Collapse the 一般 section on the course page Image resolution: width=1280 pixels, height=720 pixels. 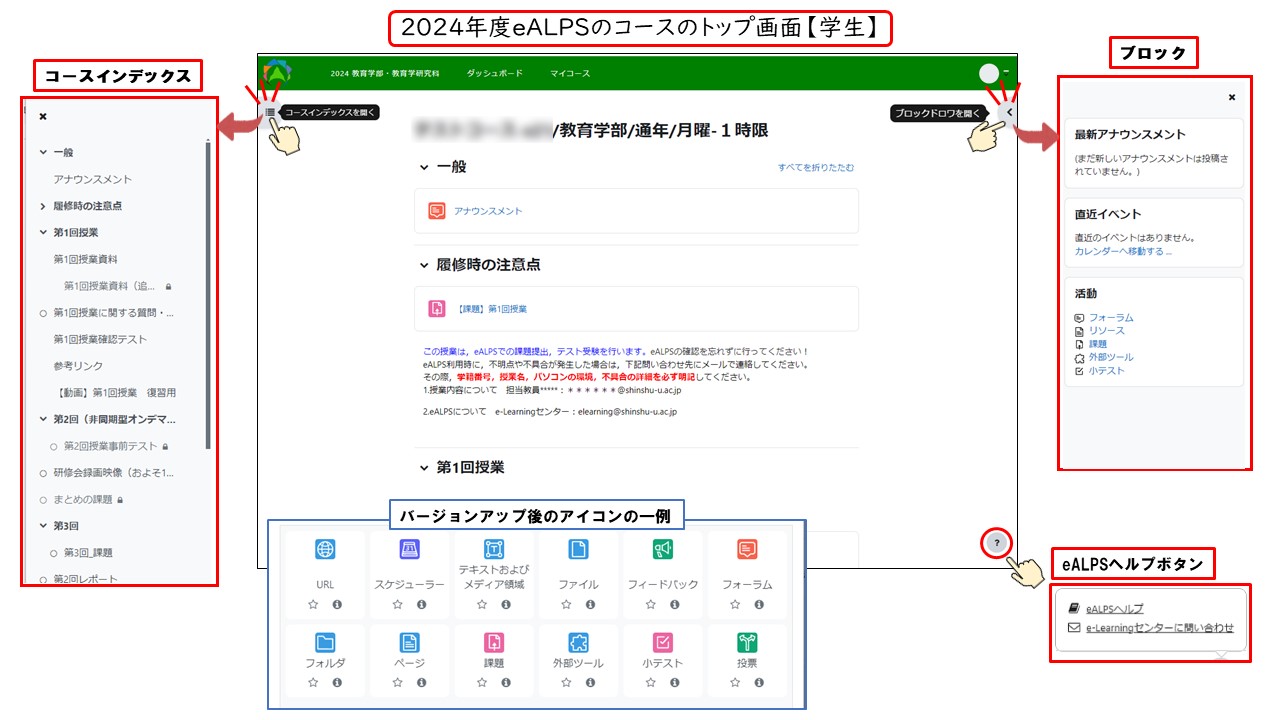click(423, 167)
